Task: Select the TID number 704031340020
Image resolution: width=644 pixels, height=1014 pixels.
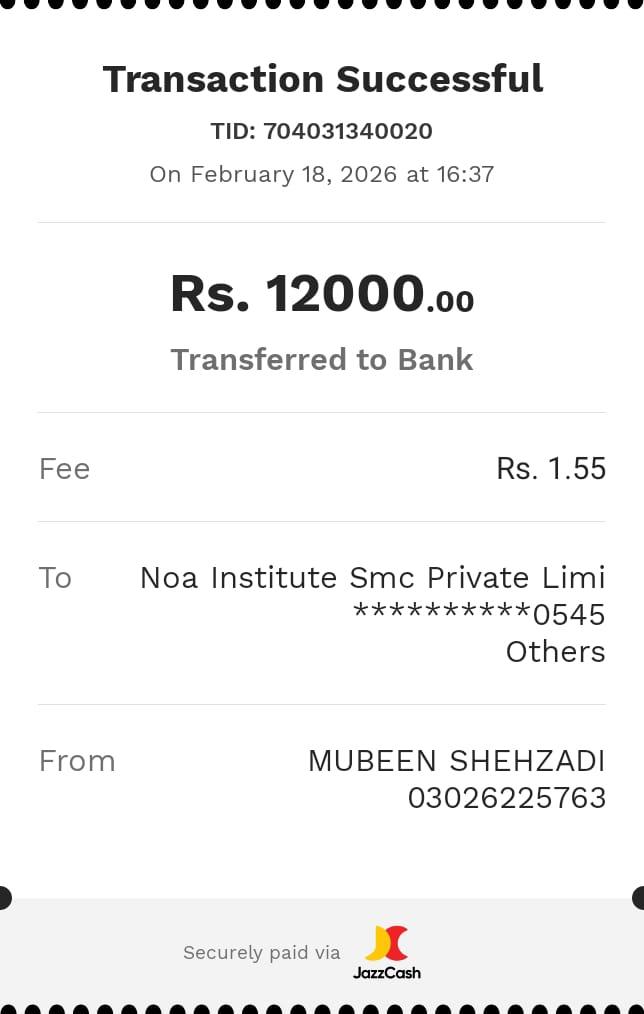Action: [x=347, y=131]
